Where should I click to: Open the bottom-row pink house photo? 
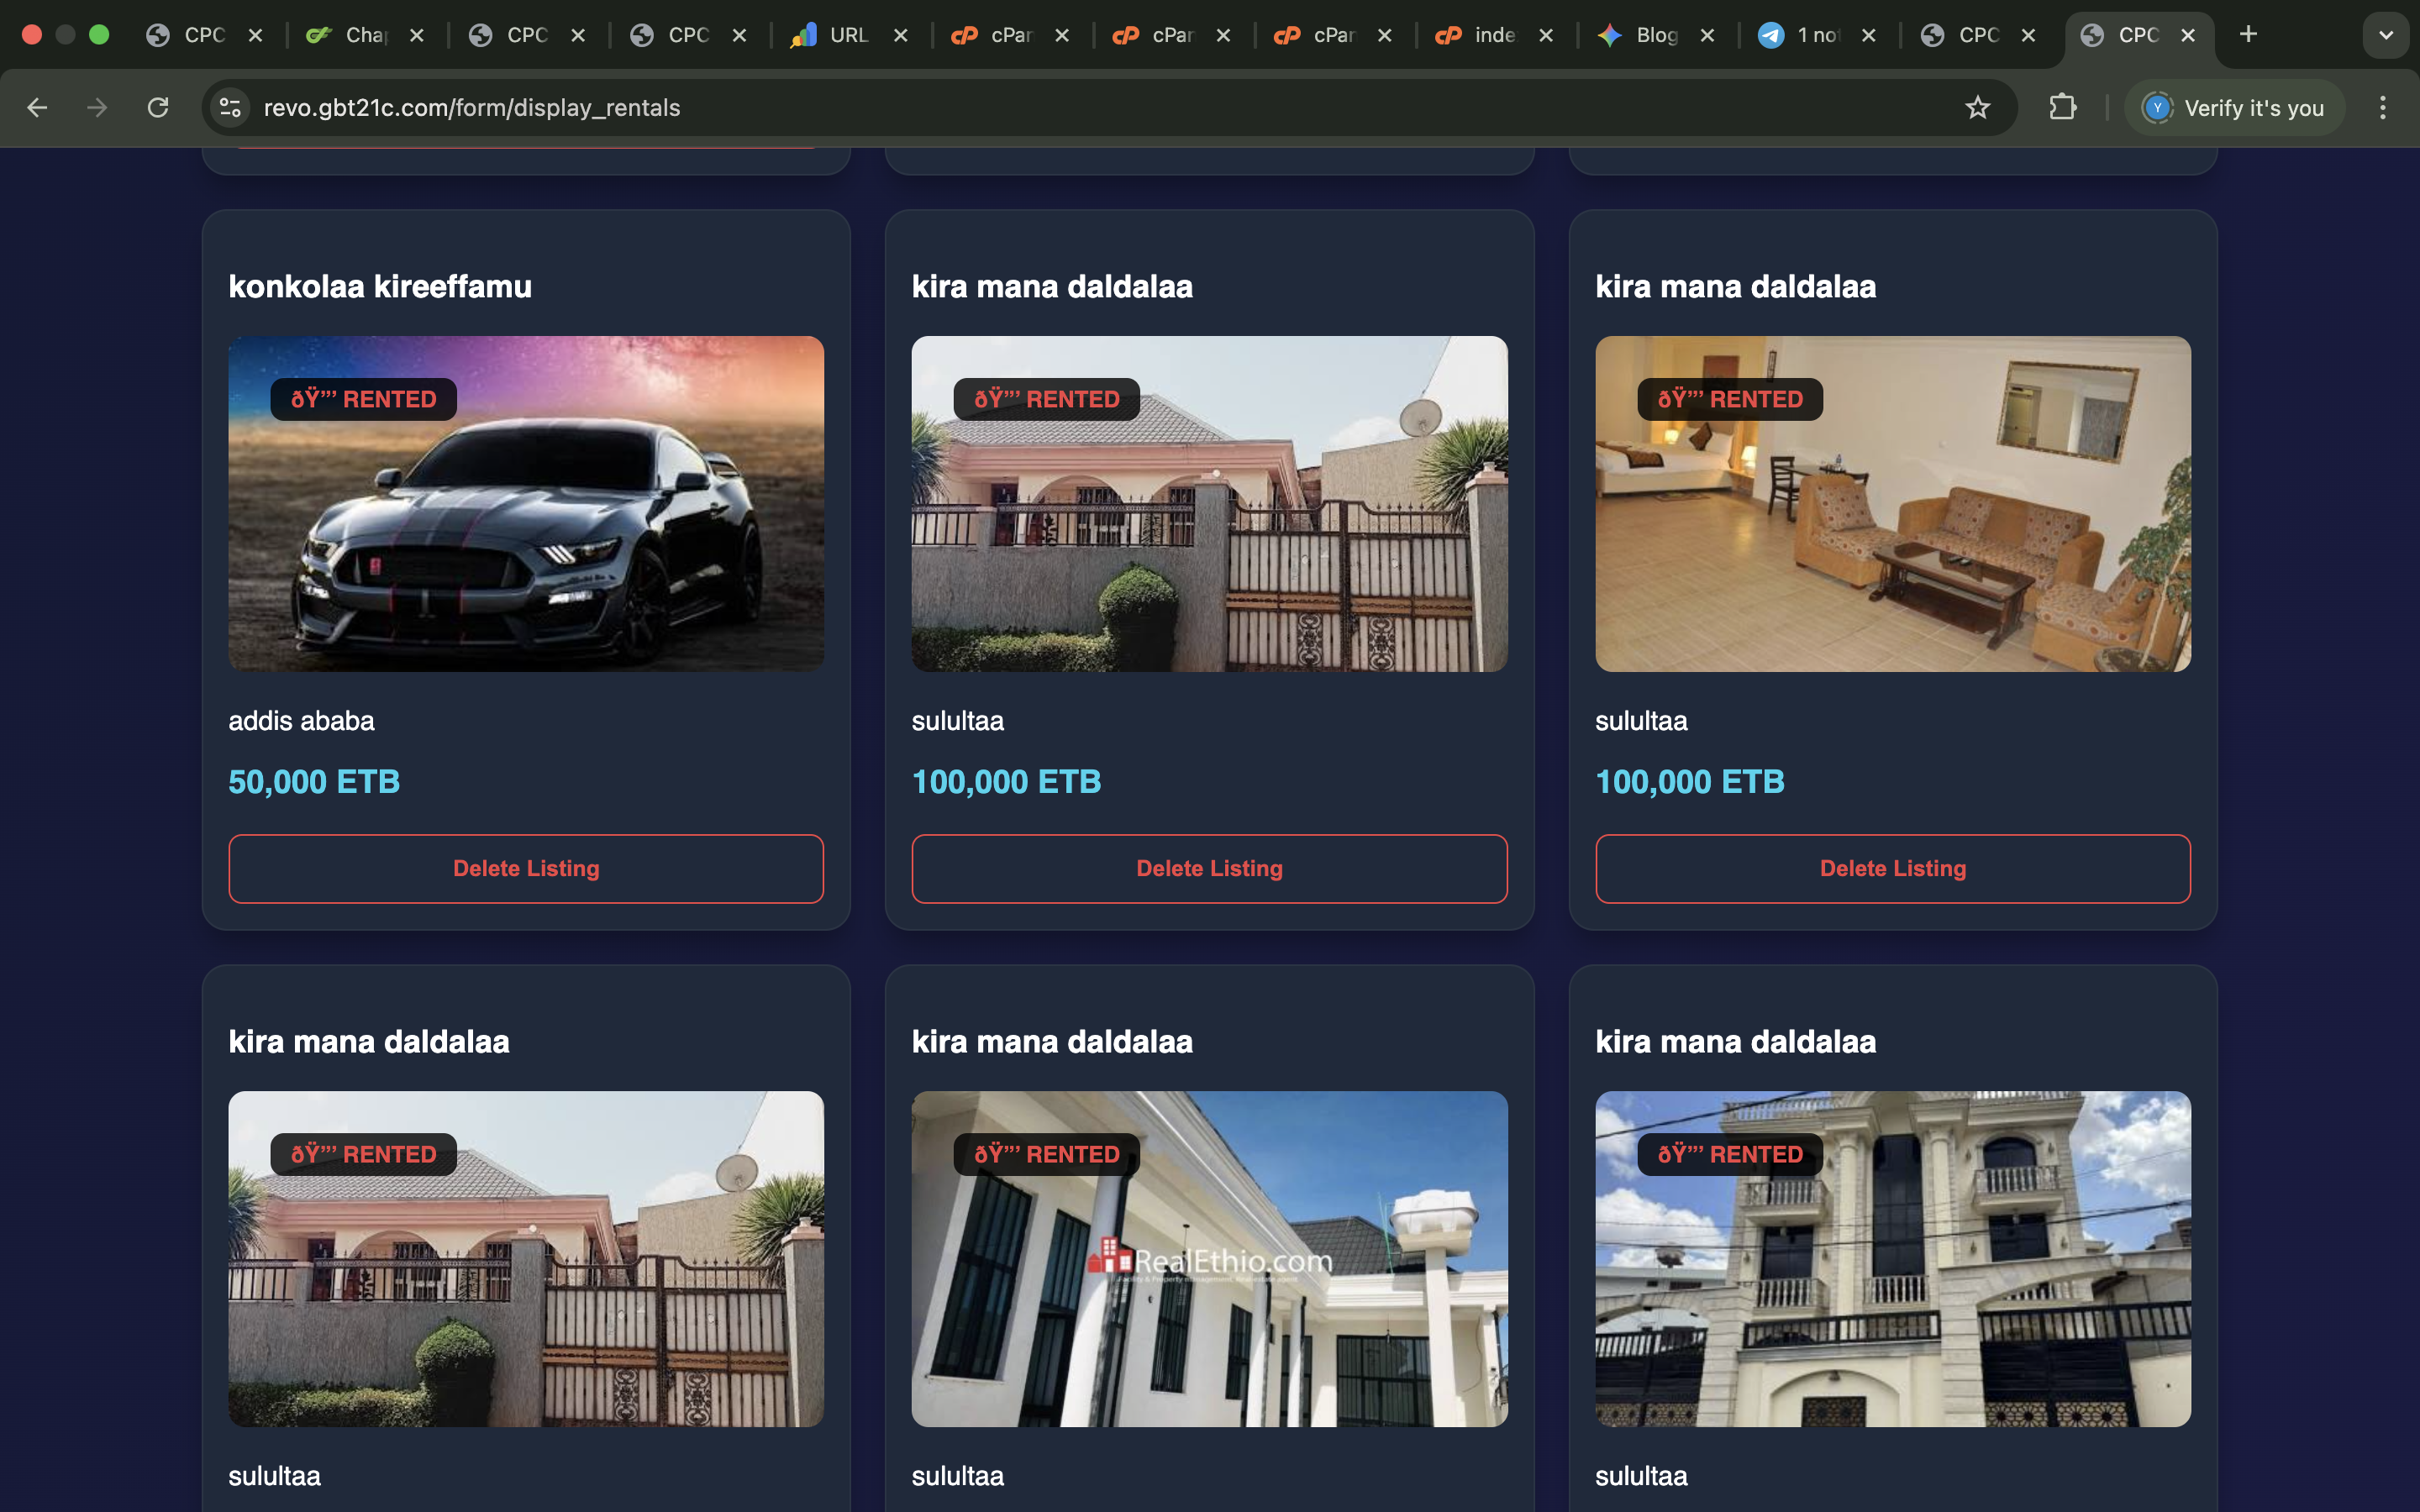coord(526,1258)
